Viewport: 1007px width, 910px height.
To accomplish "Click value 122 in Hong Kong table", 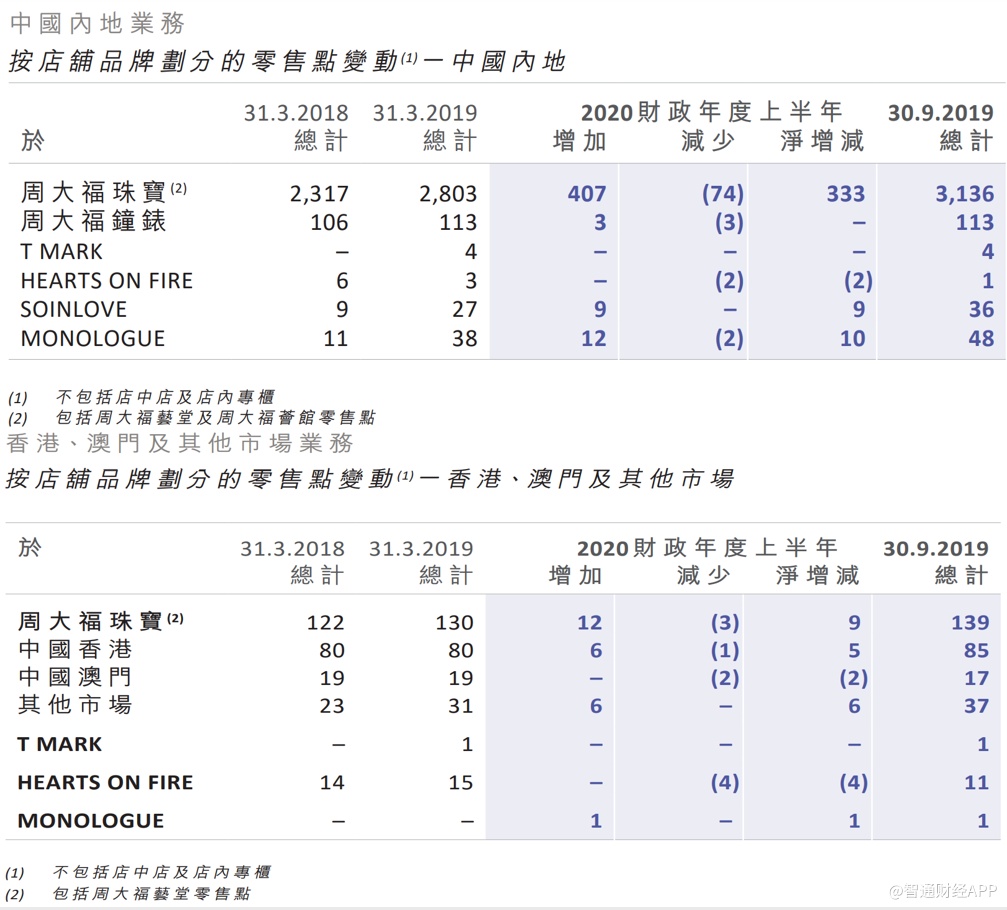I will coord(326,622).
